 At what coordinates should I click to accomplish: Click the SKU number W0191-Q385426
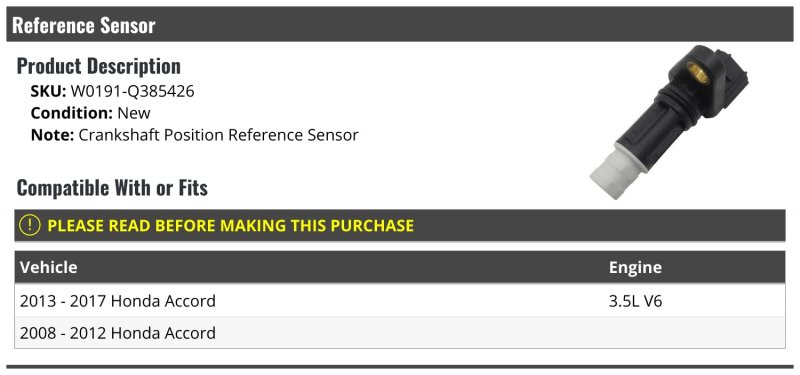pyautogui.click(x=132, y=91)
